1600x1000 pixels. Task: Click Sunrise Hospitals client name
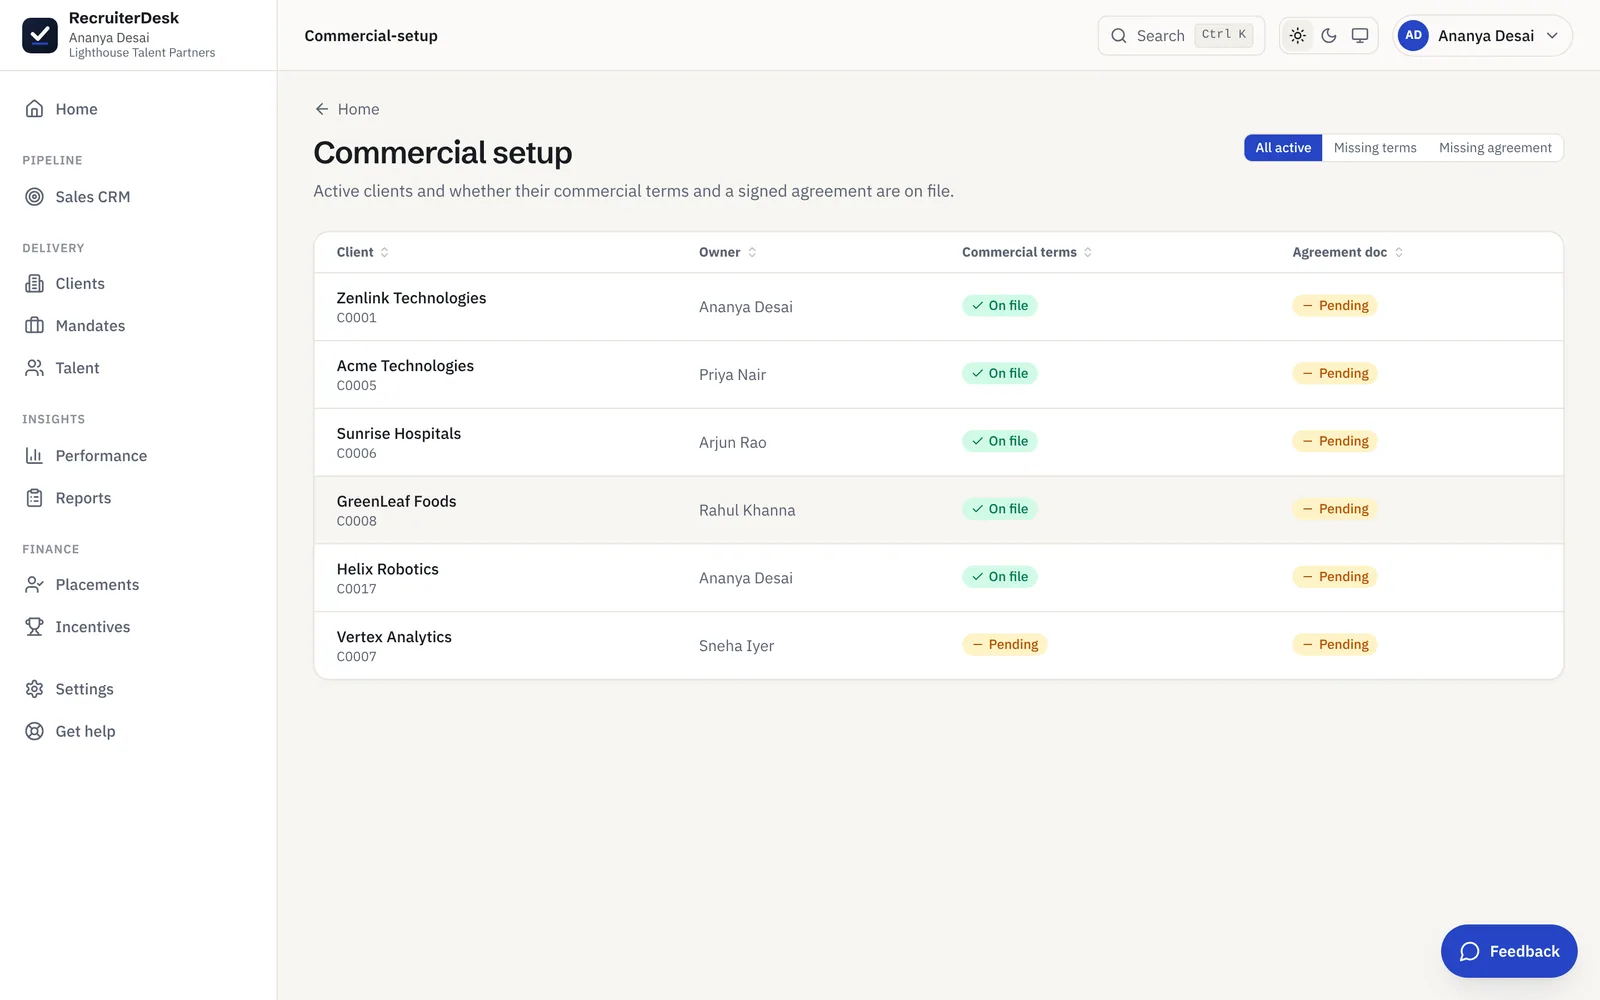pyautogui.click(x=399, y=434)
